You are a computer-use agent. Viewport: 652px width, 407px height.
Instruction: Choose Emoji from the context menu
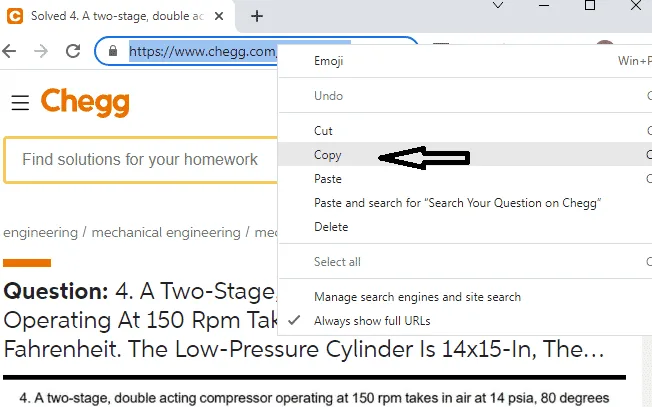464,61
